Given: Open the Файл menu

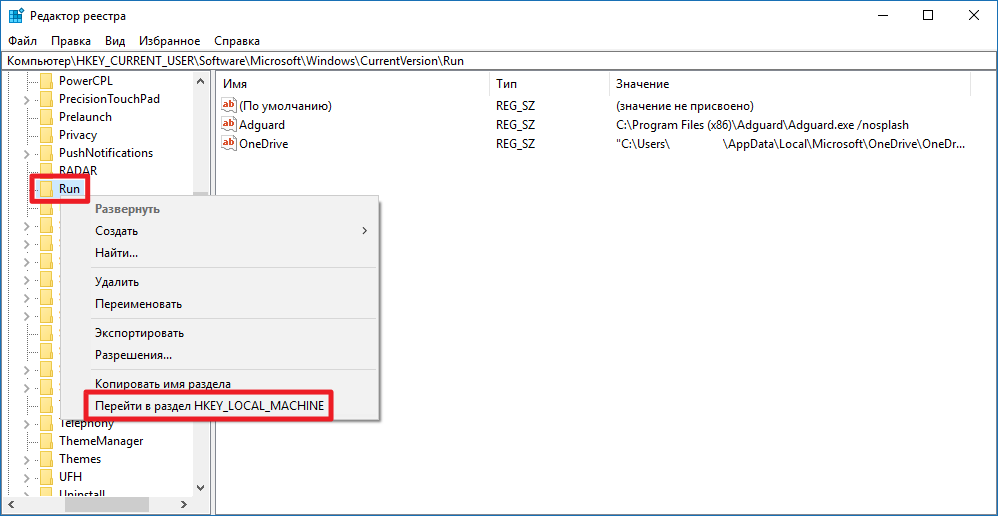Looking at the screenshot, I should pos(21,41).
